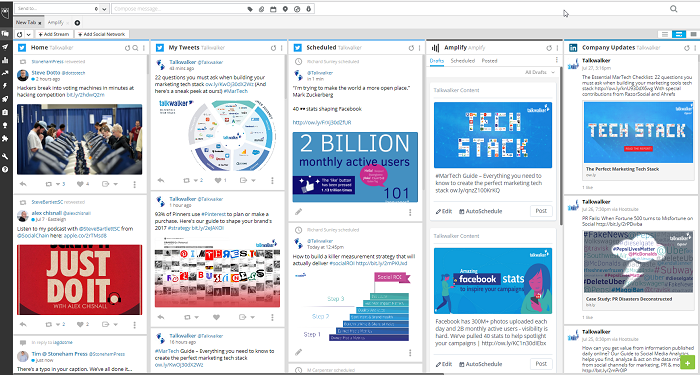
Task: Open Scheduled stream options menu
Action: point(419,48)
